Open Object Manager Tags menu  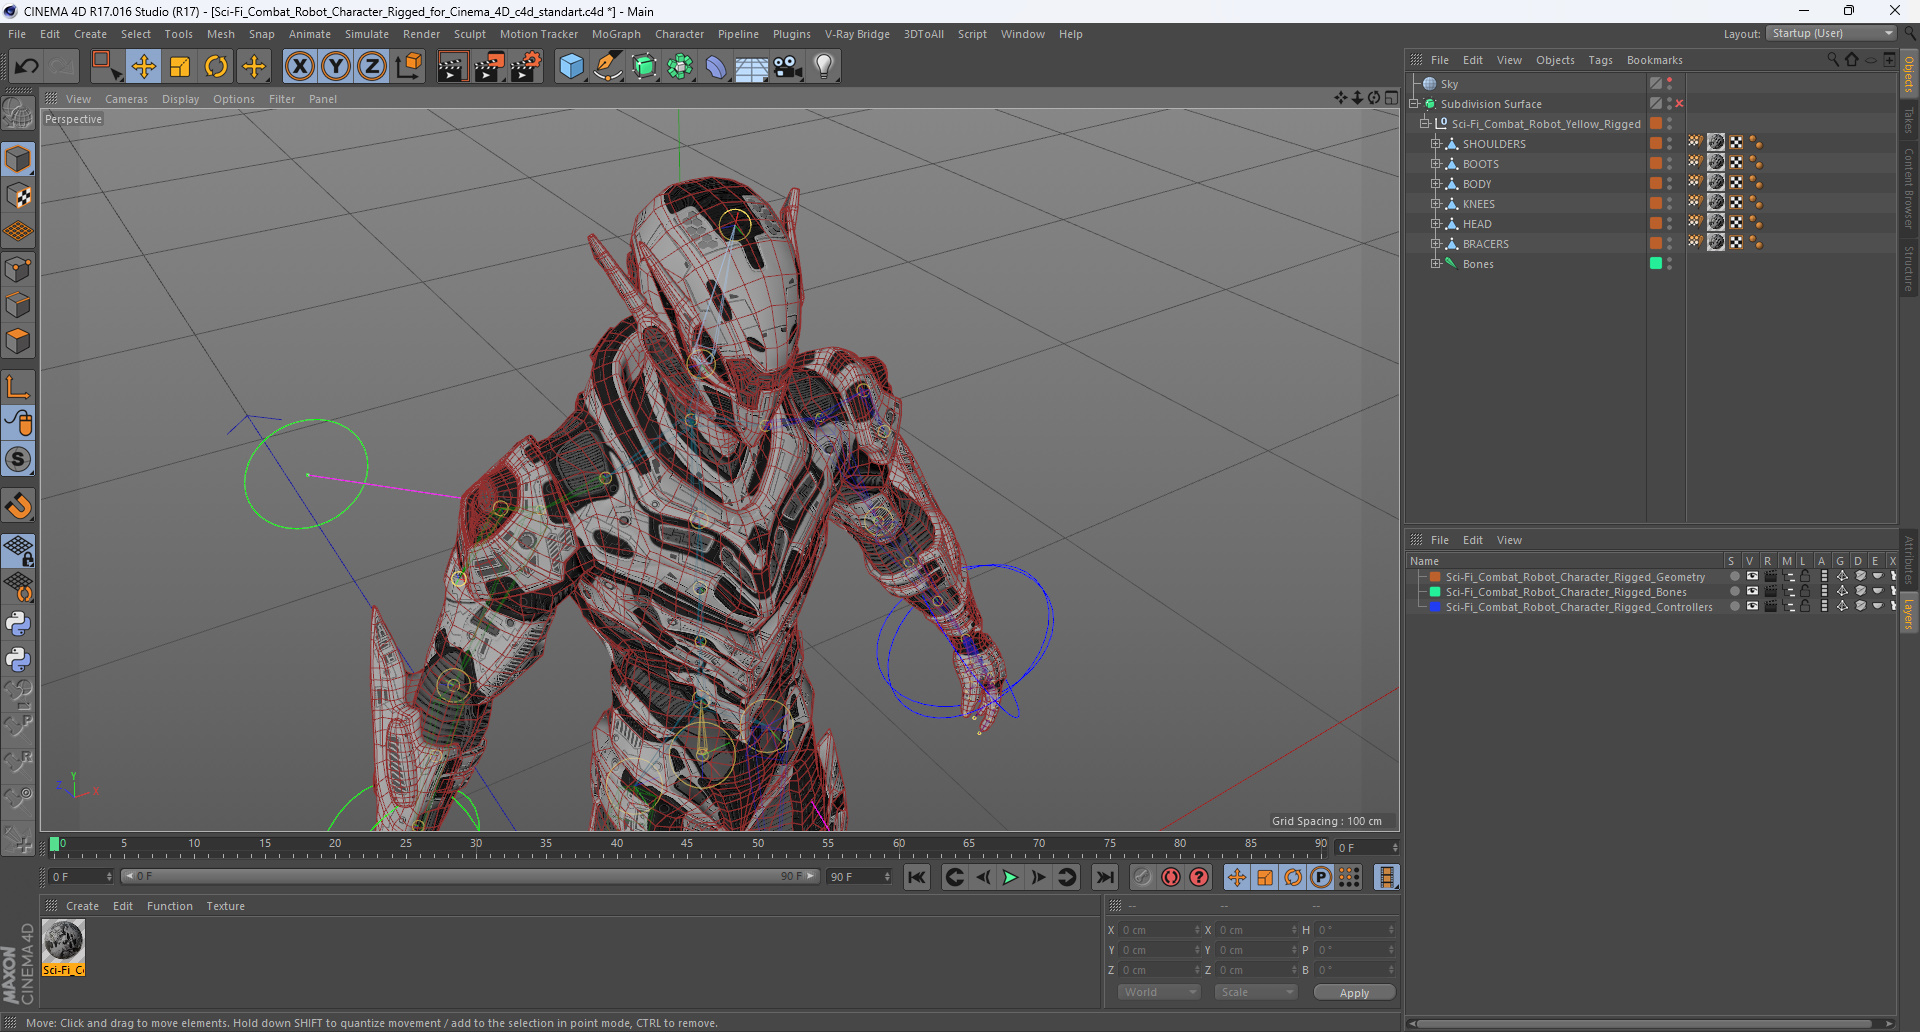point(1600,60)
